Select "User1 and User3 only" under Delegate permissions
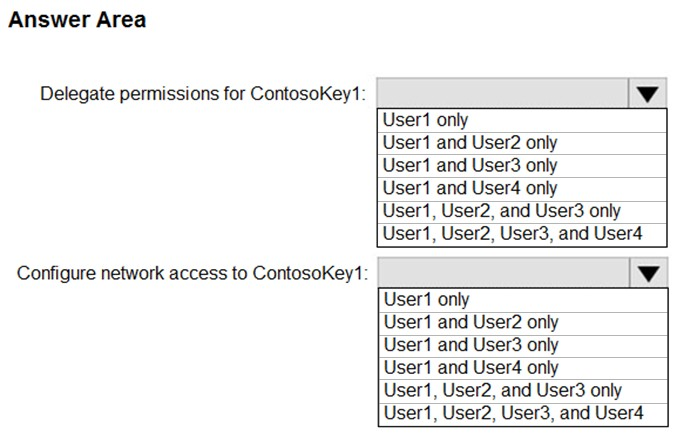 (522, 166)
